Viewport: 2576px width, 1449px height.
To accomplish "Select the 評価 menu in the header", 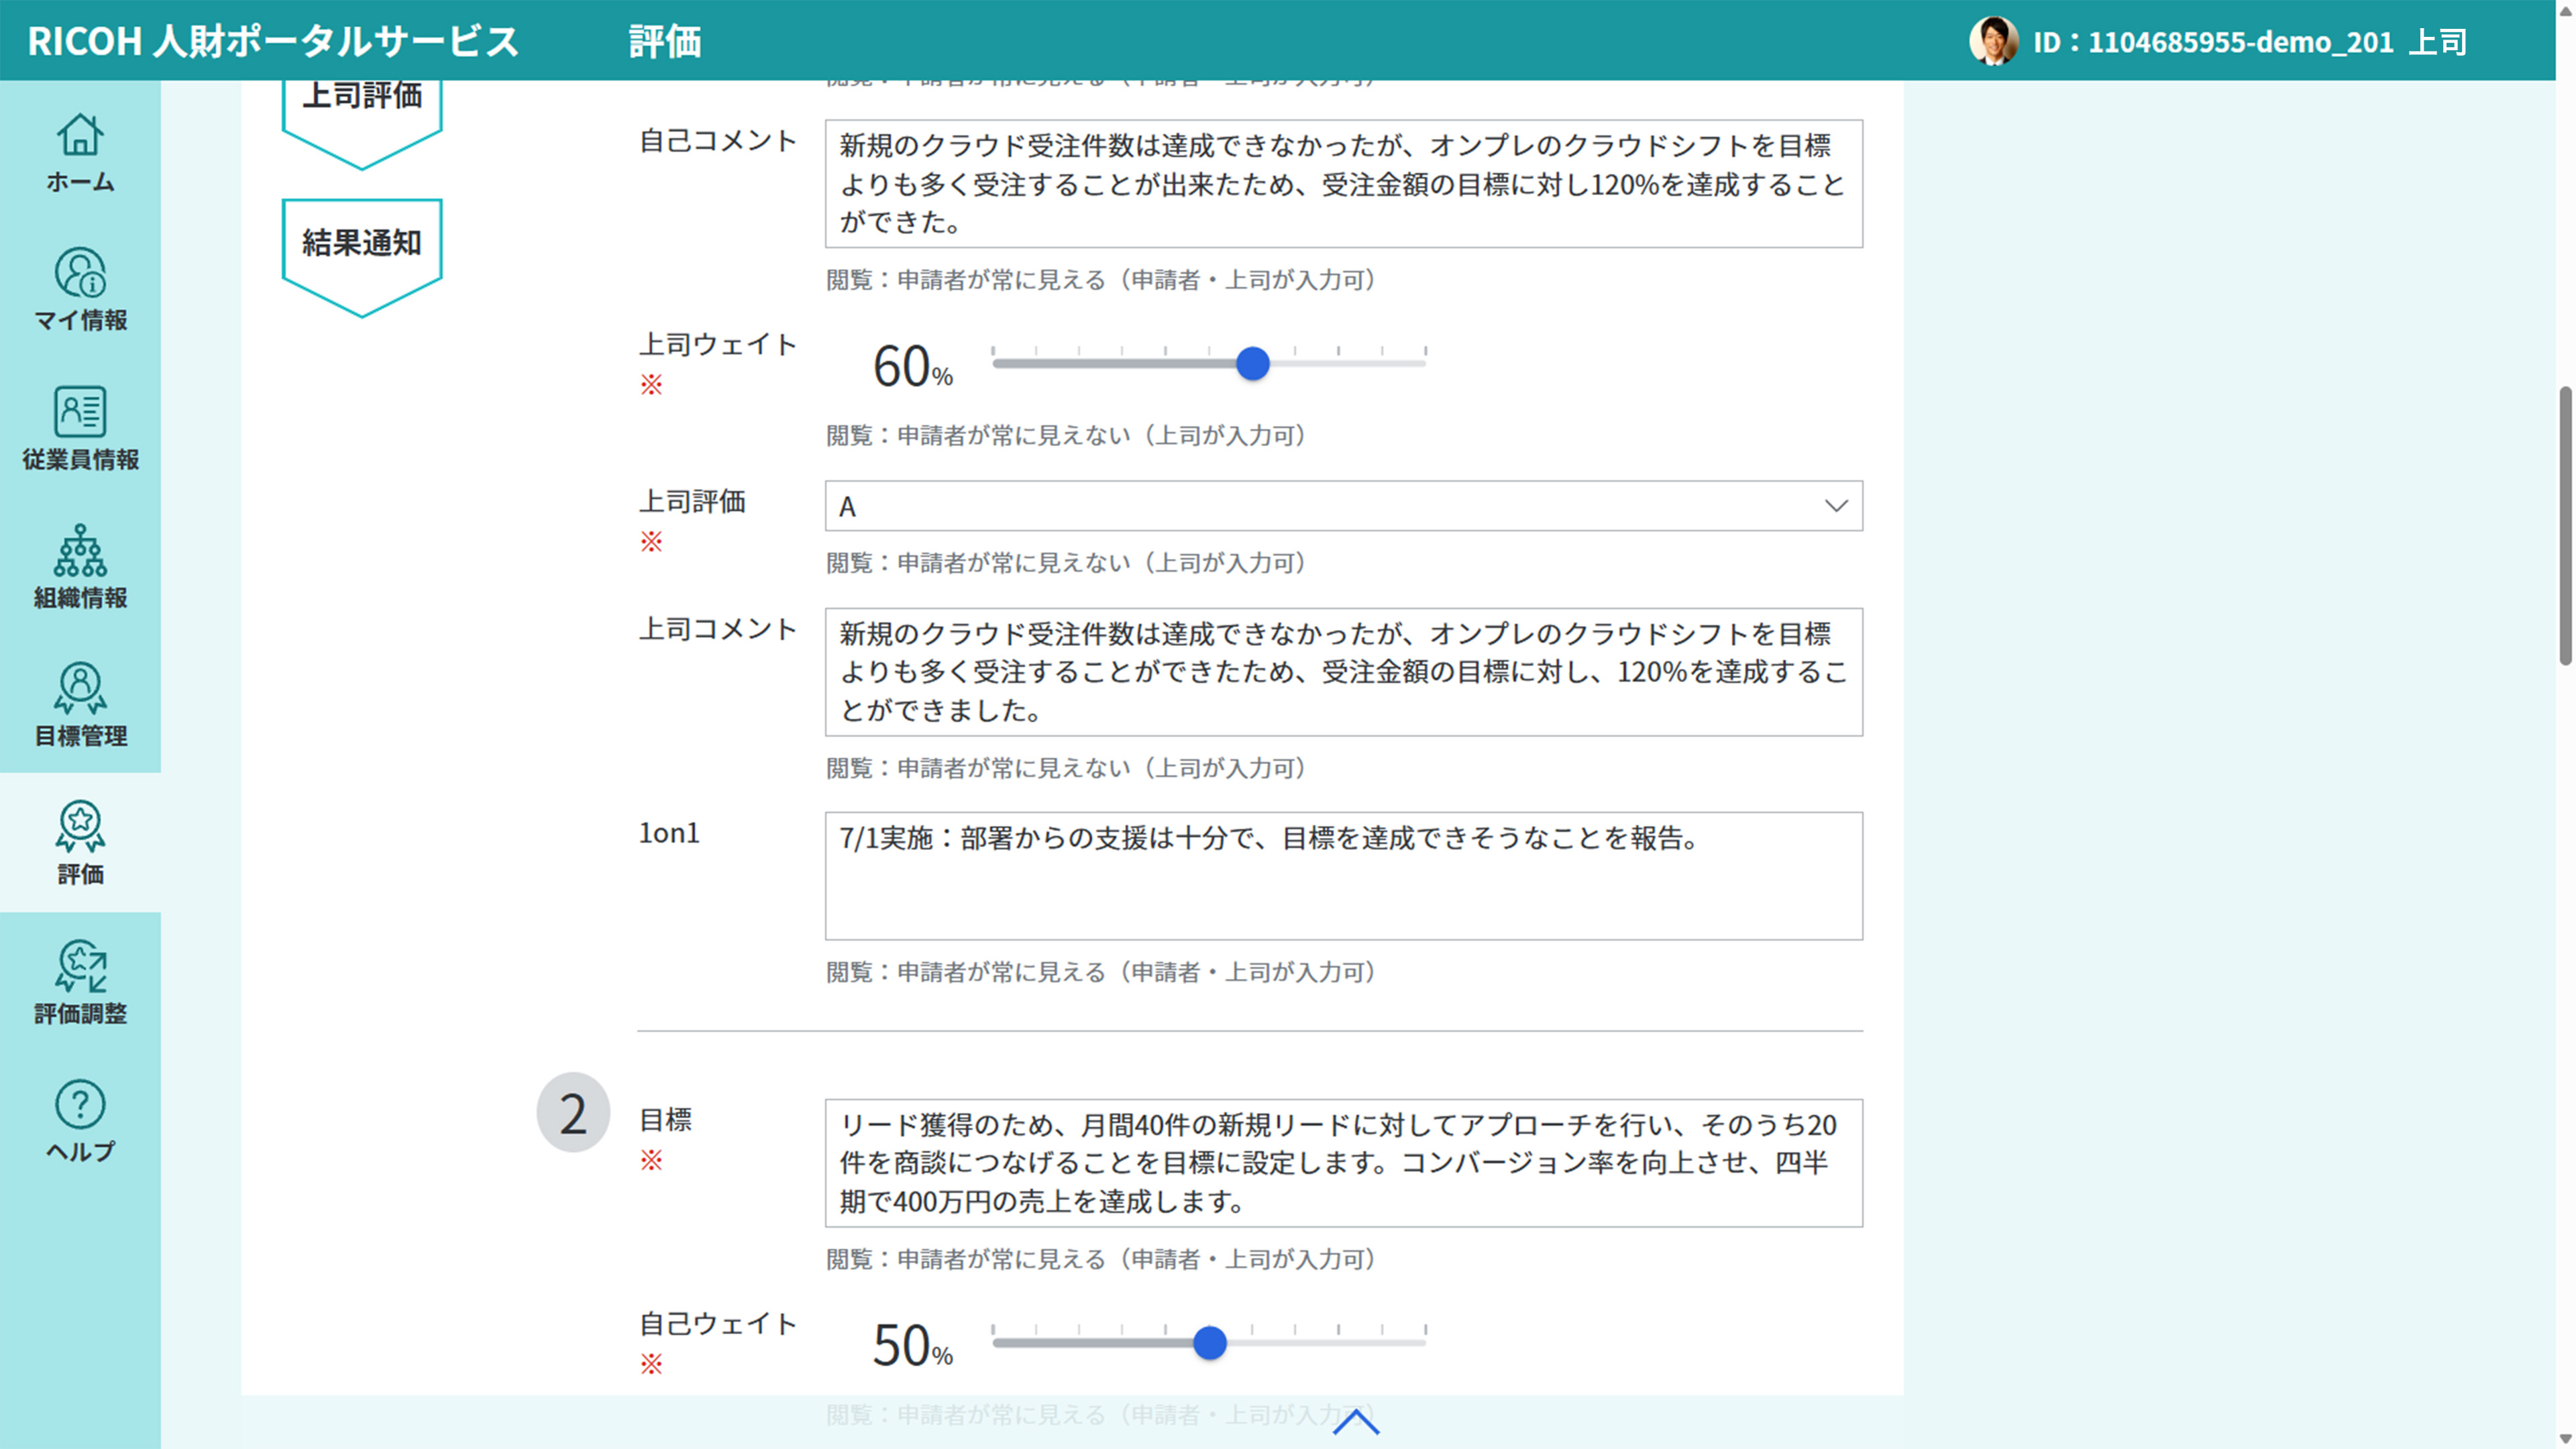I will point(664,42).
